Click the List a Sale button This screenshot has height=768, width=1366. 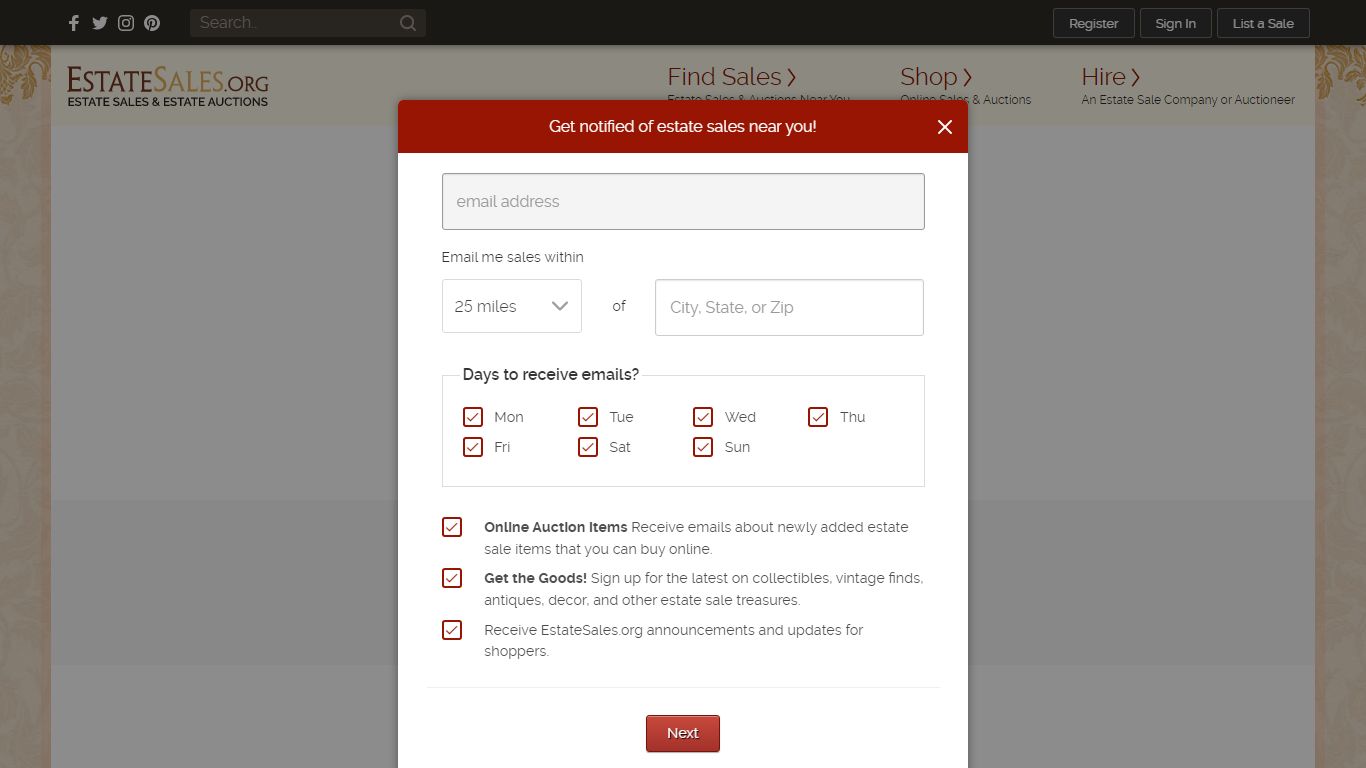click(1263, 23)
